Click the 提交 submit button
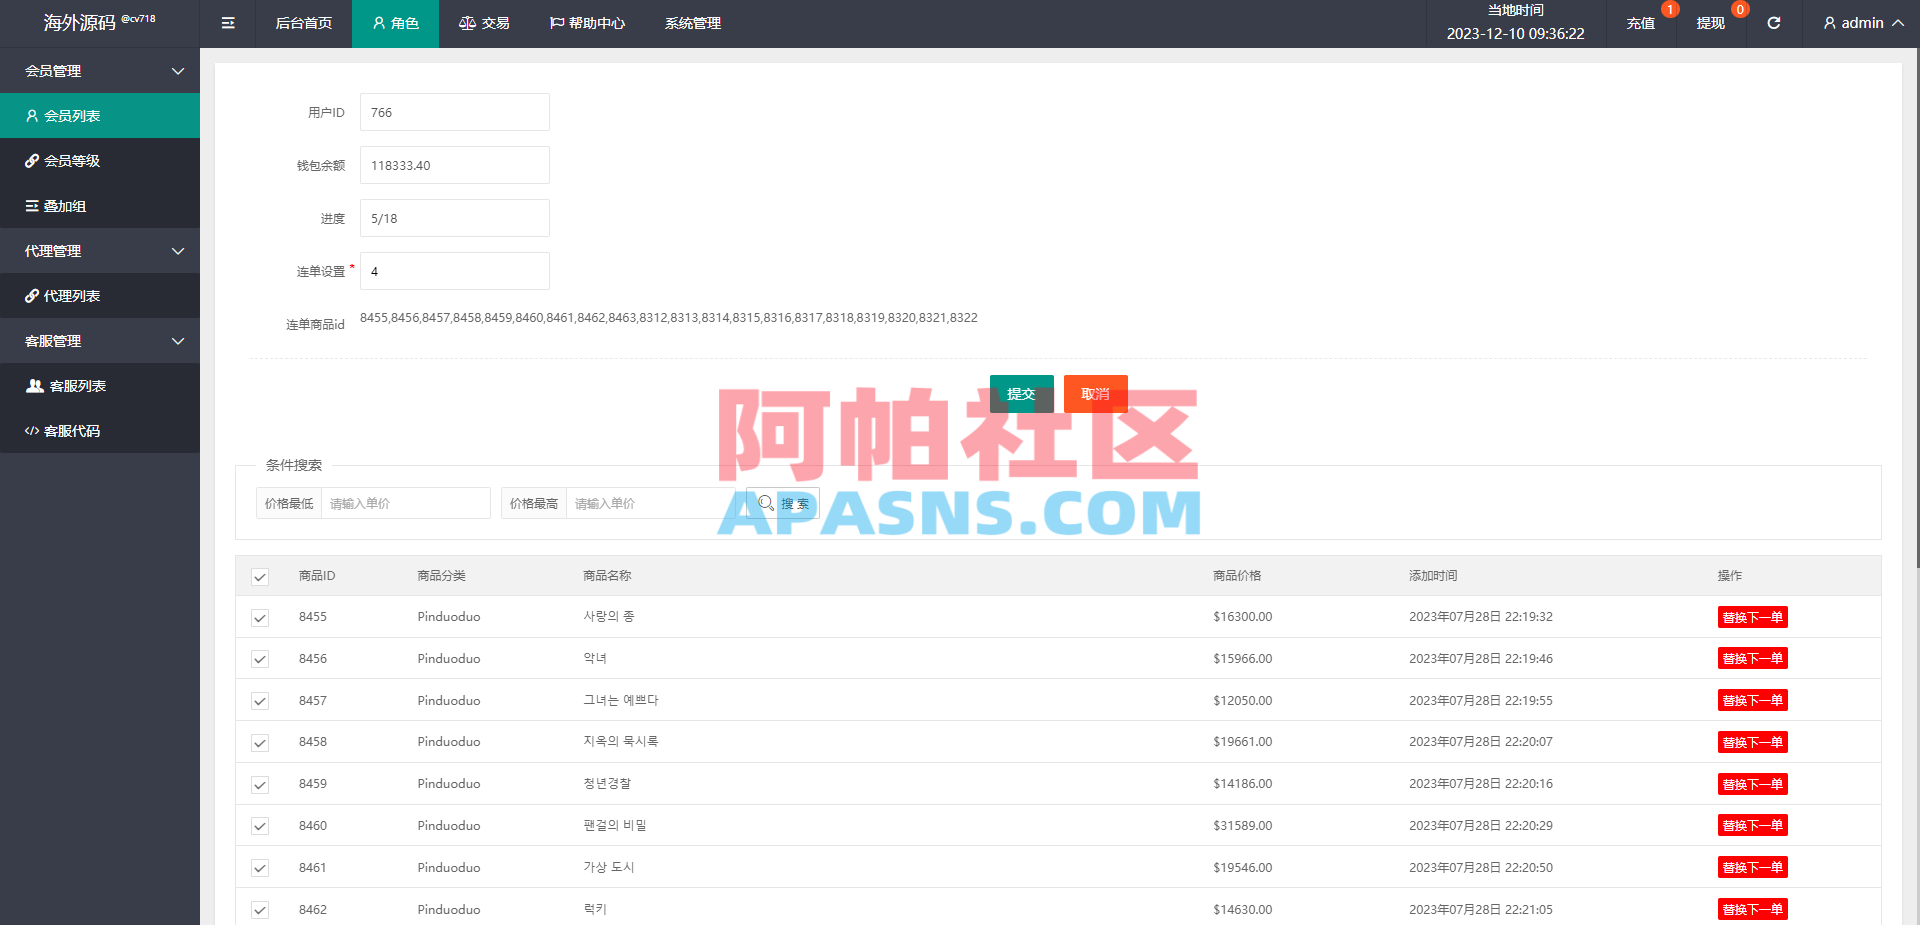This screenshot has width=1920, height=925. point(1021,393)
